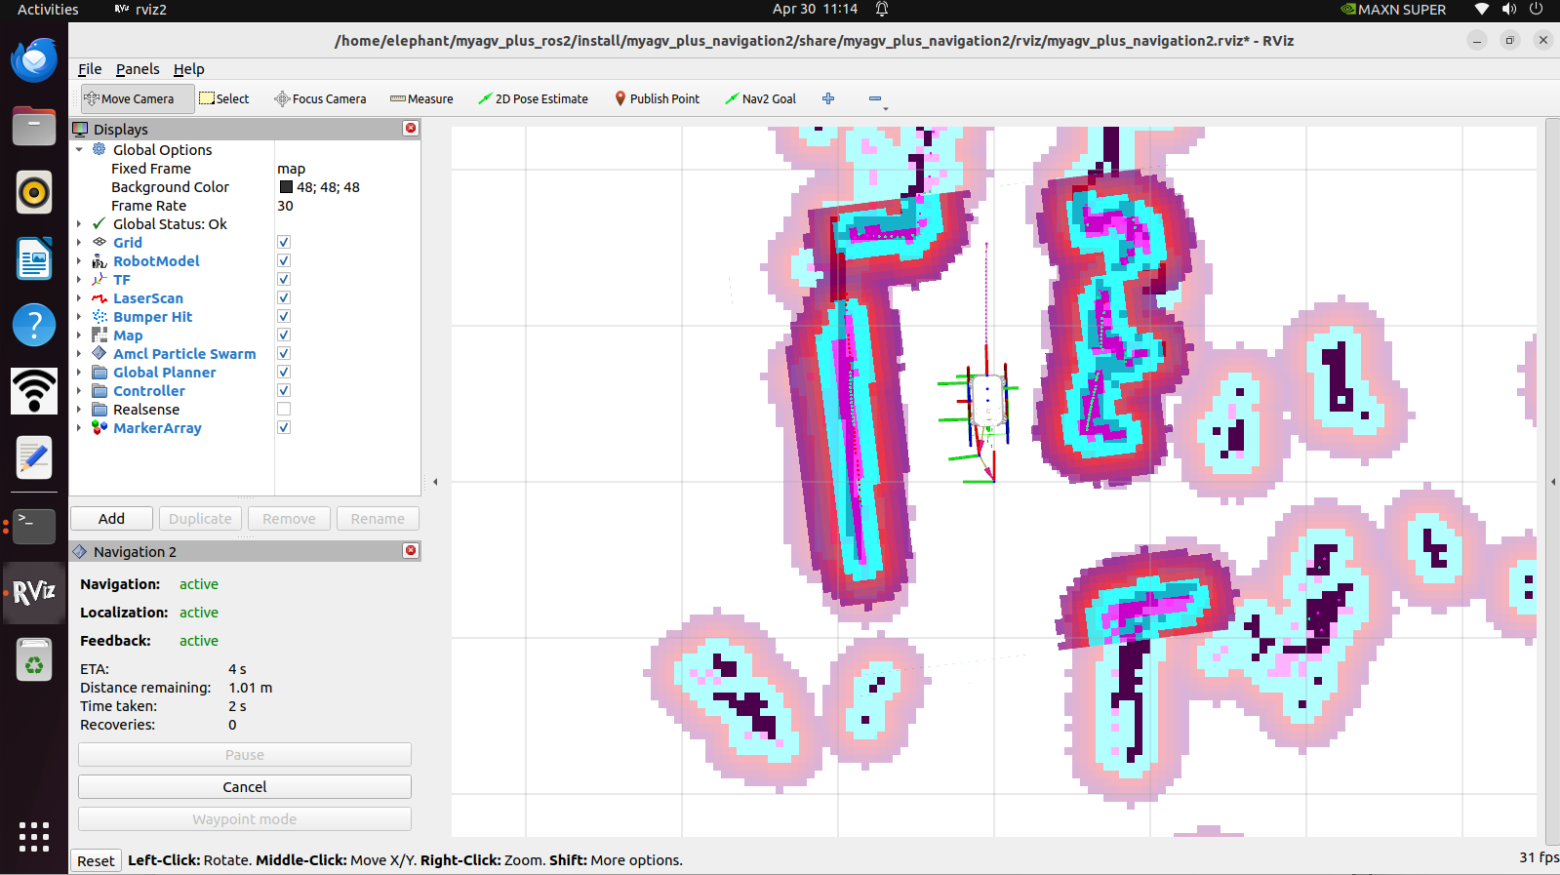The height and width of the screenshot is (875, 1560).
Task: Click the Background Color swatch
Action: [286, 187]
